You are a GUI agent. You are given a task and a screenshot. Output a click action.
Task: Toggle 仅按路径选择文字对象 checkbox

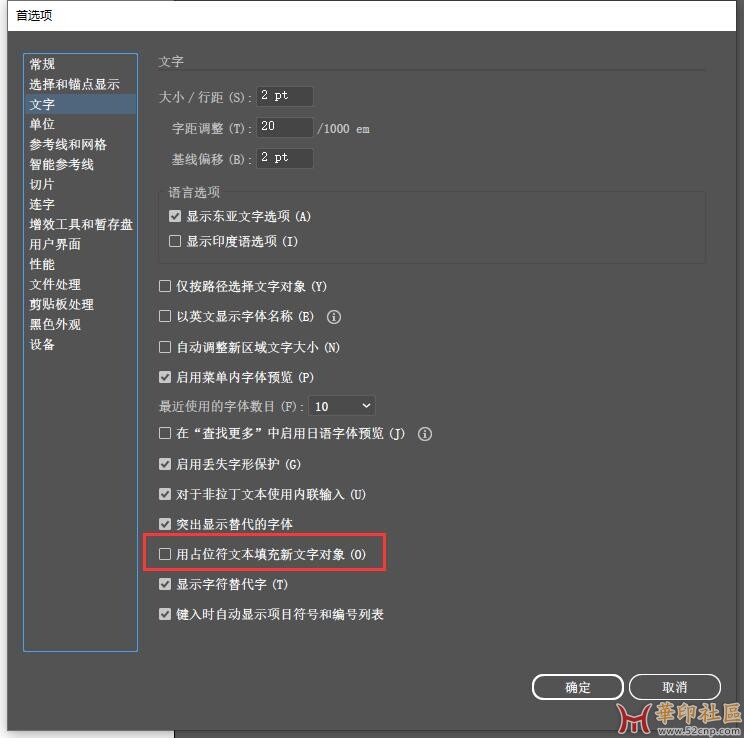pyautogui.click(x=166, y=287)
